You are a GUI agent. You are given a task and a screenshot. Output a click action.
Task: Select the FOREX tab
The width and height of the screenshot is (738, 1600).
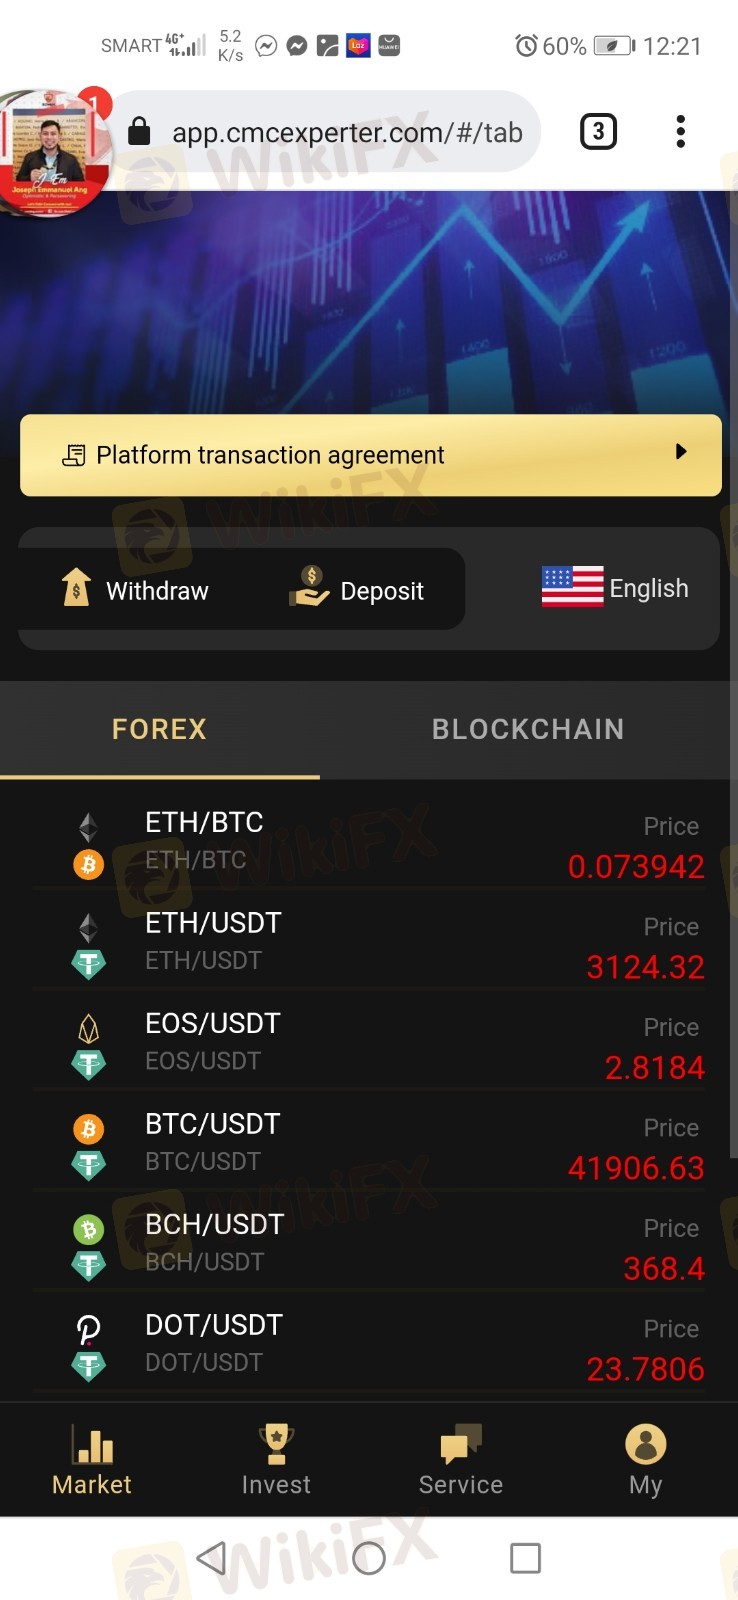tap(160, 729)
